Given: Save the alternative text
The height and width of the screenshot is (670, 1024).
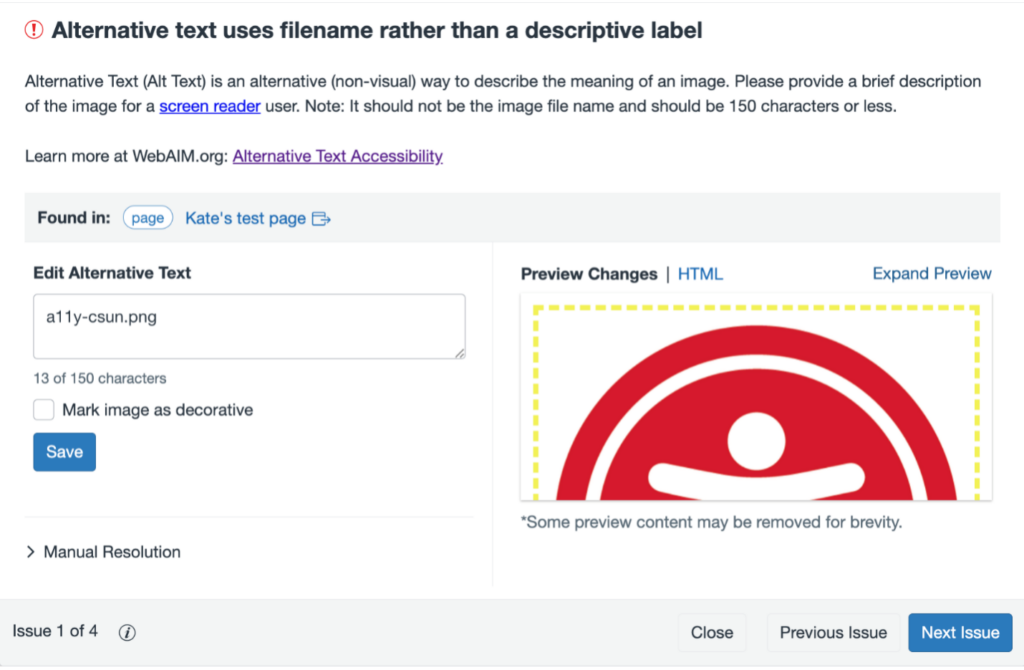Looking at the screenshot, I should click(65, 452).
